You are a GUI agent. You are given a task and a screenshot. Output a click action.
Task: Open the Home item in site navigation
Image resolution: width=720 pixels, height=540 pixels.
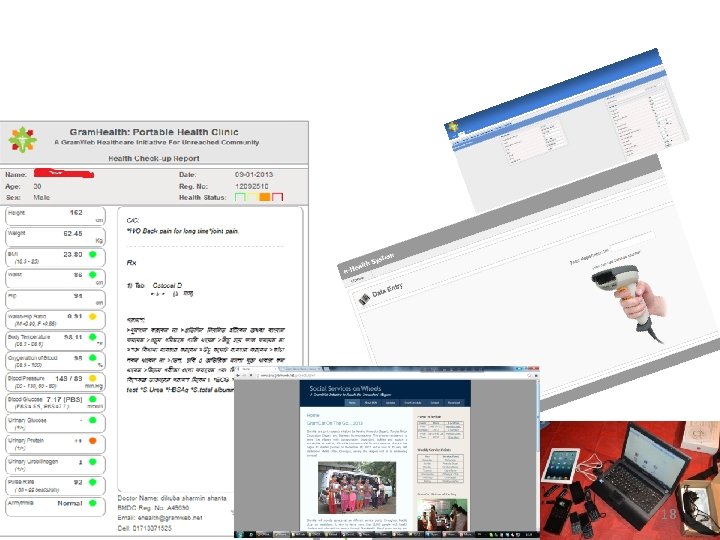352,403
